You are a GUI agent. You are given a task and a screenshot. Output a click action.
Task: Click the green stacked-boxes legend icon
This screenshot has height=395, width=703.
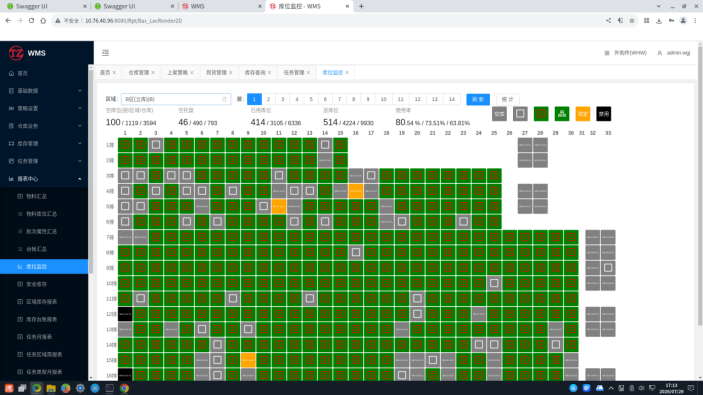(562, 114)
